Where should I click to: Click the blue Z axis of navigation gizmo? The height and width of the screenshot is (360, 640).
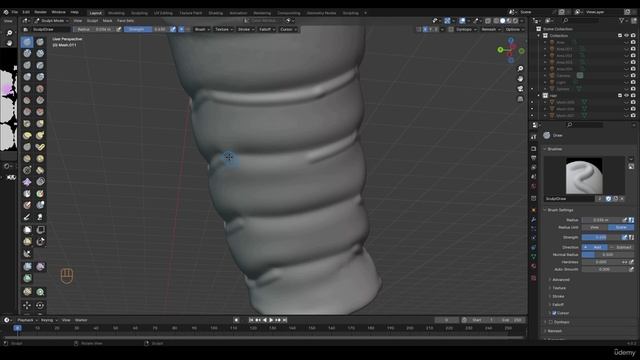511,40
